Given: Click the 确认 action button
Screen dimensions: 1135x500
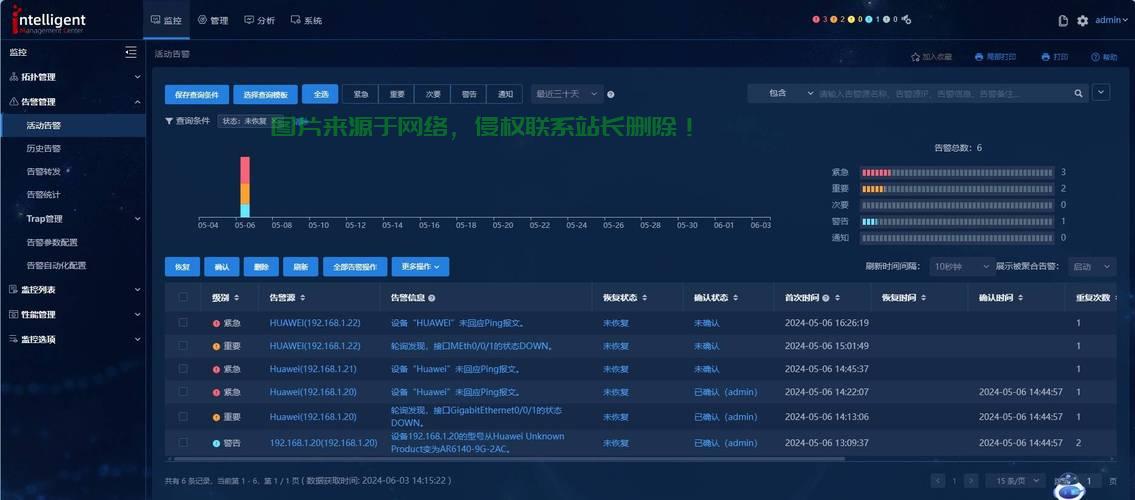Looking at the screenshot, I should click(x=221, y=267).
